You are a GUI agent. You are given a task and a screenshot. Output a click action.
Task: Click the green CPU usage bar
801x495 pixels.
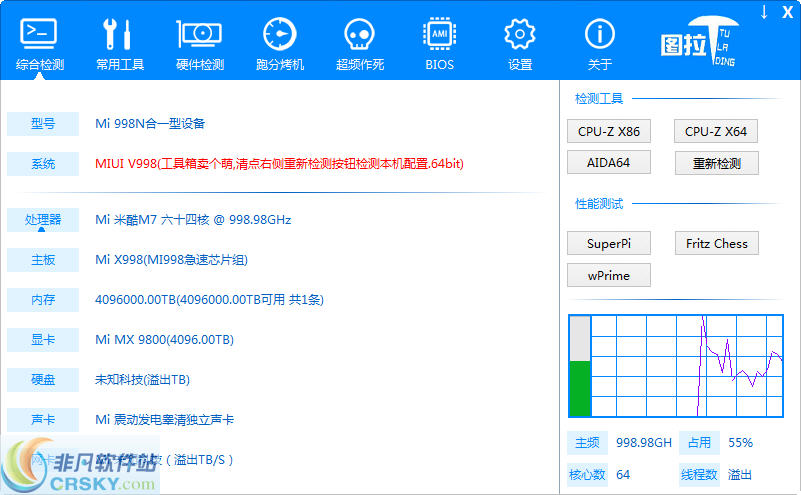point(580,388)
